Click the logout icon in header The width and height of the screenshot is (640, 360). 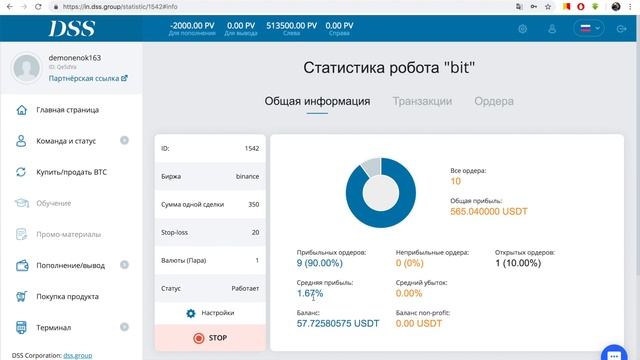pyautogui.click(x=622, y=29)
